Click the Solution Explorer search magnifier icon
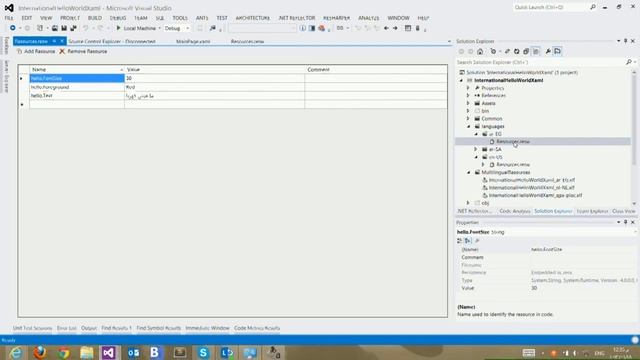 pos(629,62)
